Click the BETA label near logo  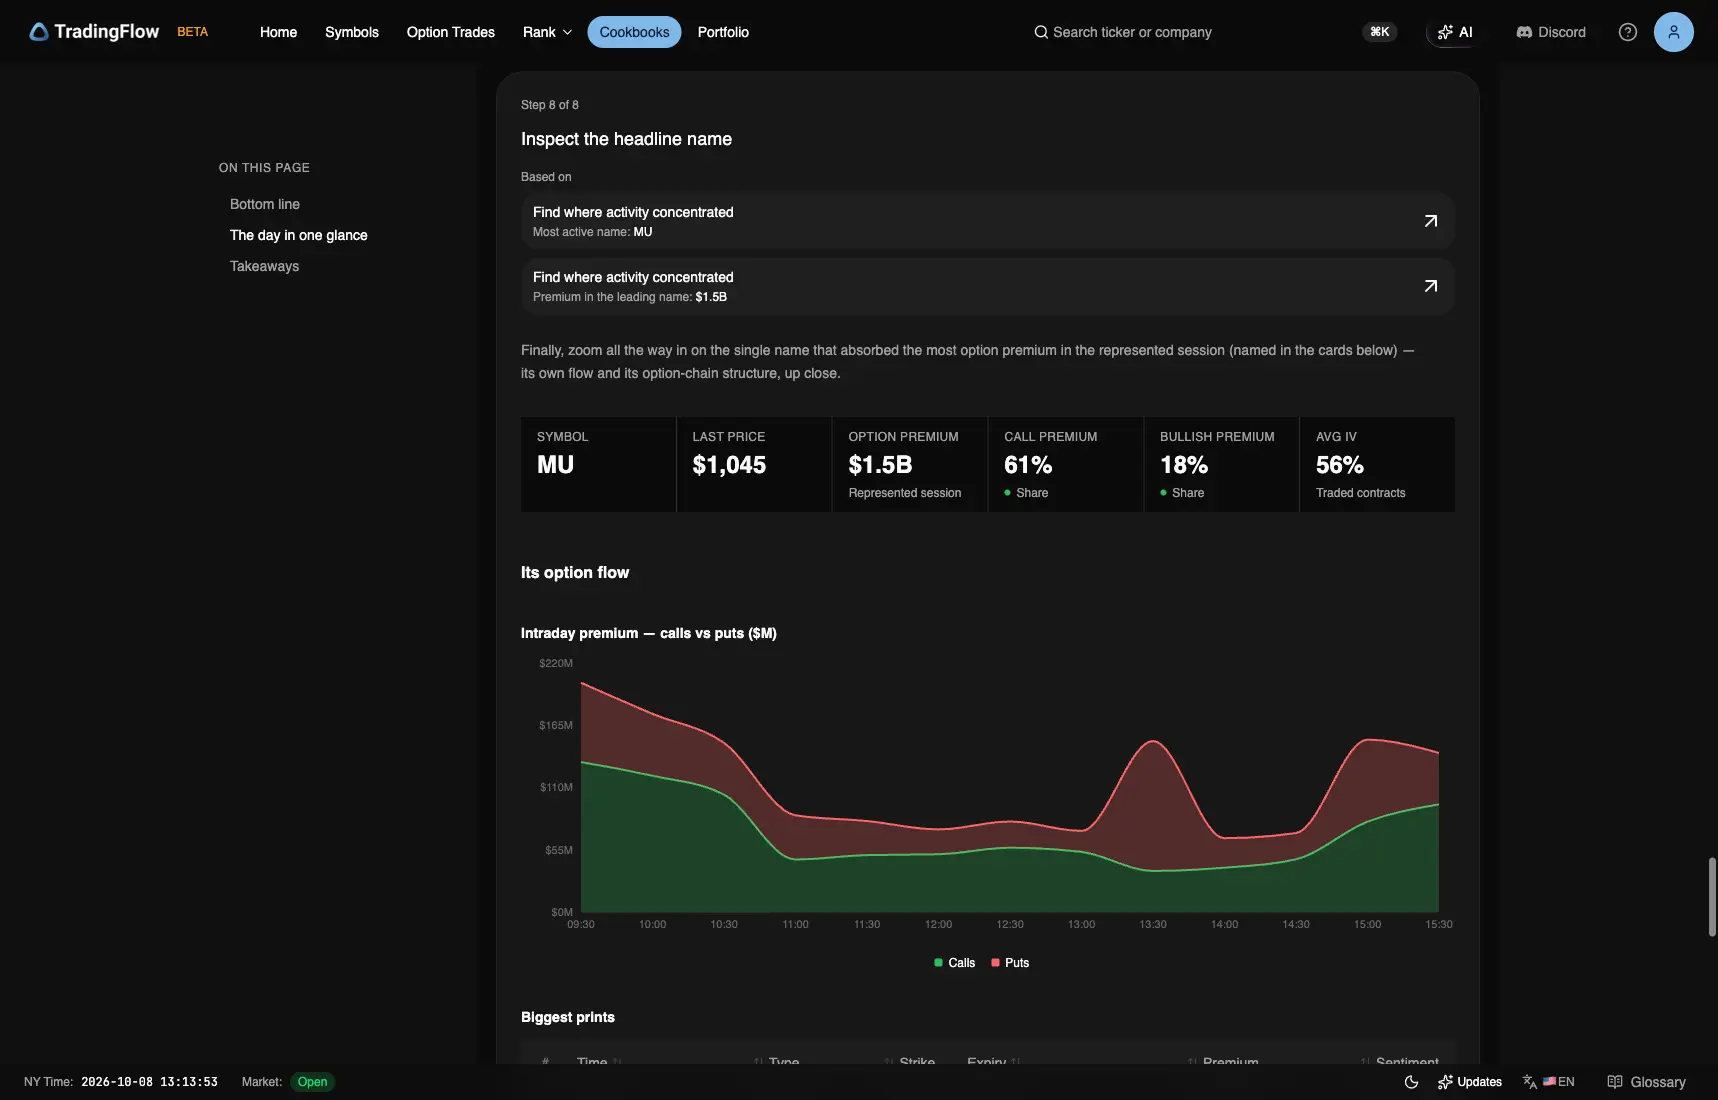tap(193, 32)
